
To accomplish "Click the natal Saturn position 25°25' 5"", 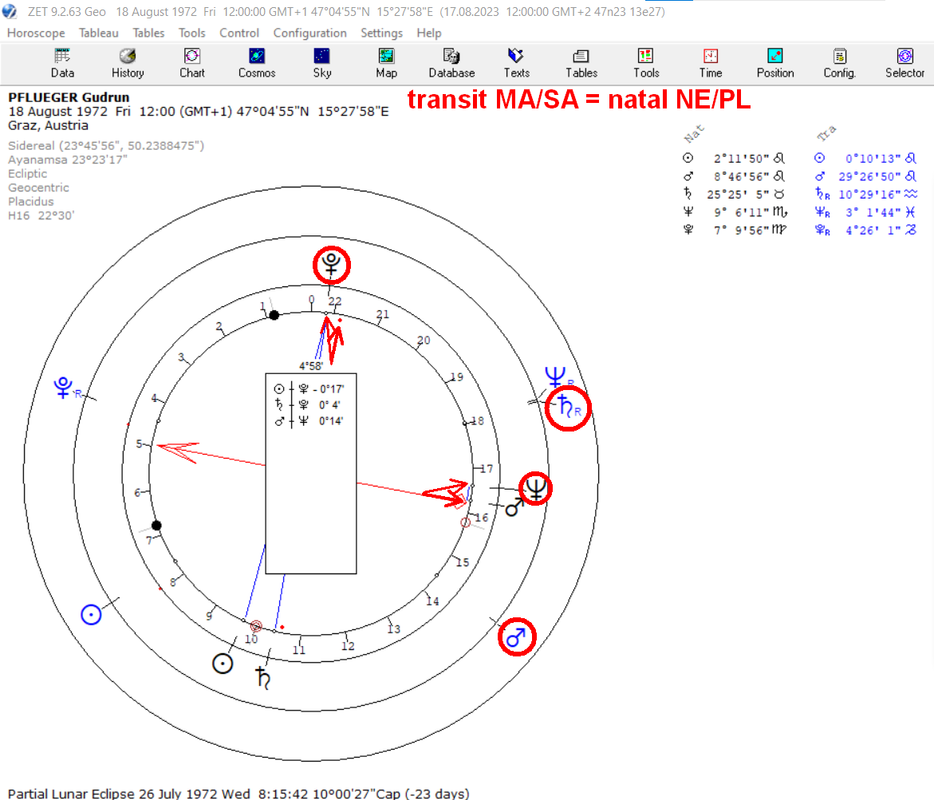I will tap(737, 194).
